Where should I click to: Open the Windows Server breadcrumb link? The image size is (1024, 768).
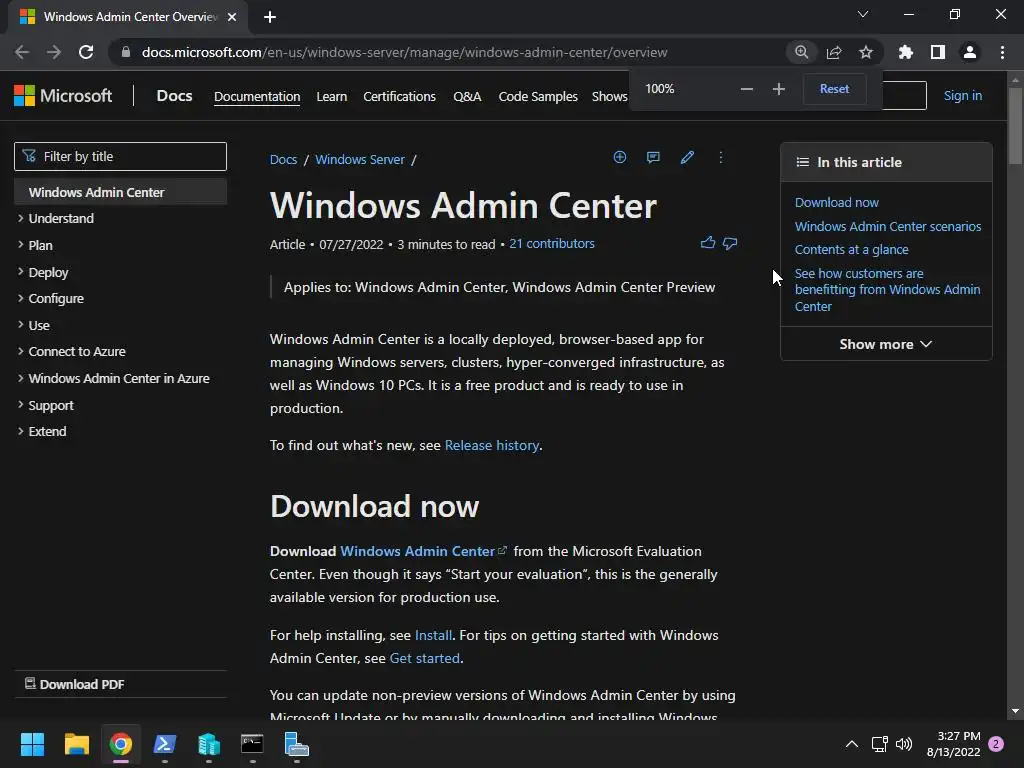[x=360, y=159]
